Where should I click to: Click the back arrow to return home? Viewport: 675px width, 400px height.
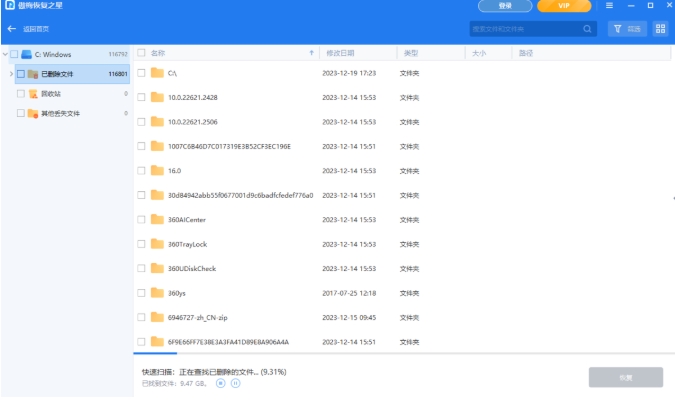pyautogui.click(x=11, y=29)
